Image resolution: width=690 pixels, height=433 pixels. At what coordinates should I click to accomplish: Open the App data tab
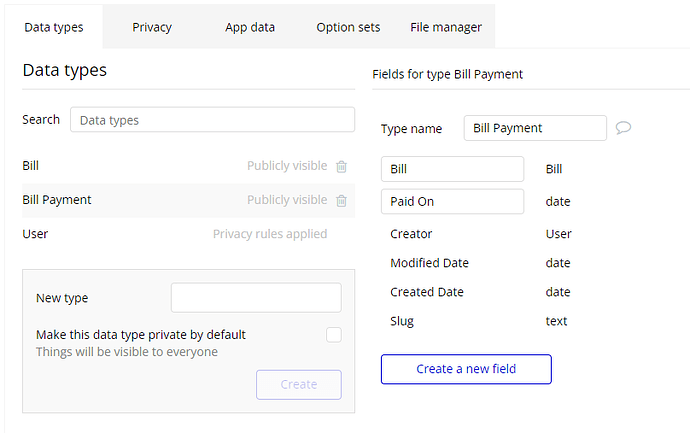click(x=250, y=27)
